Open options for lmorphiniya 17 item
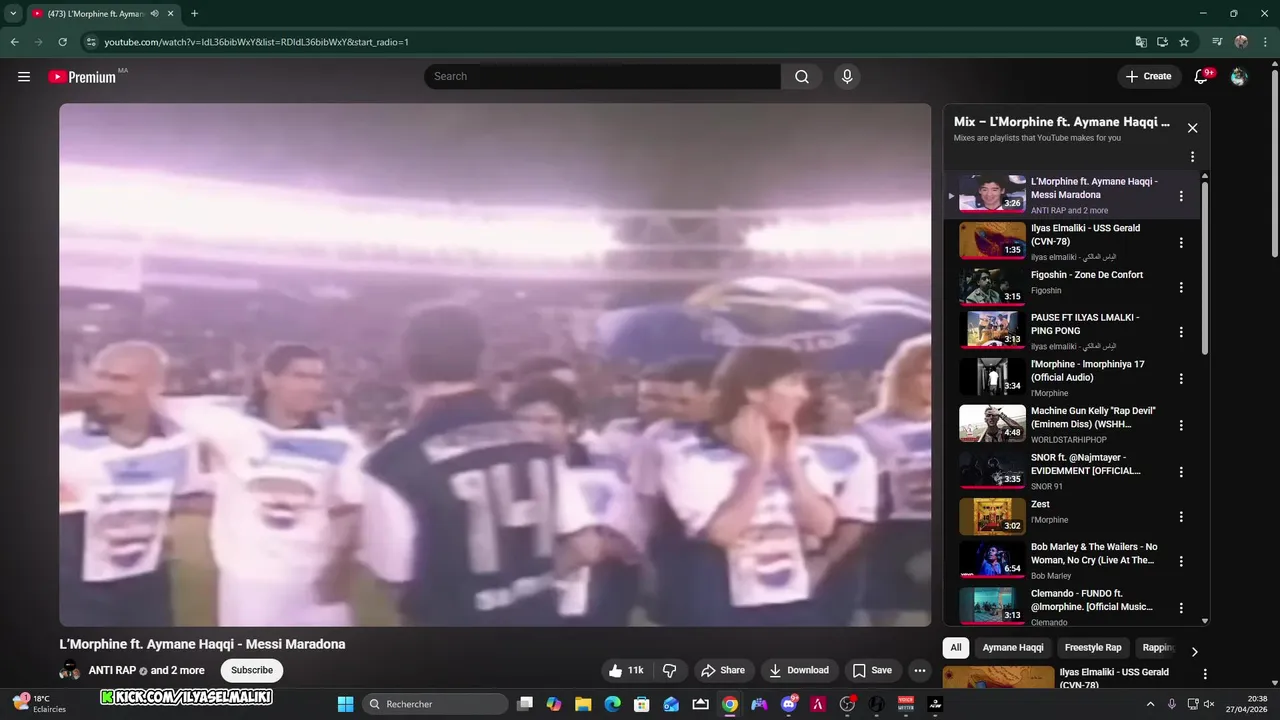This screenshot has width=1280, height=720. pos(1181,379)
